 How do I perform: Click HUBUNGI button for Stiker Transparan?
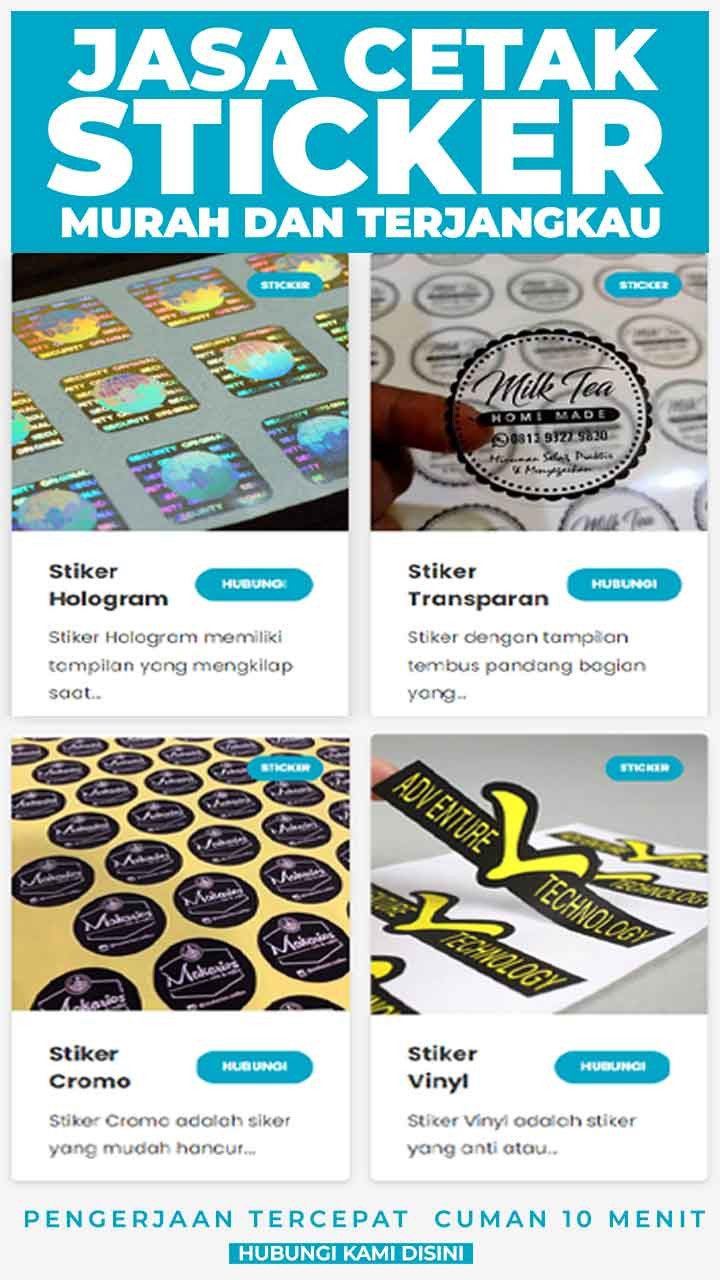coord(623,584)
